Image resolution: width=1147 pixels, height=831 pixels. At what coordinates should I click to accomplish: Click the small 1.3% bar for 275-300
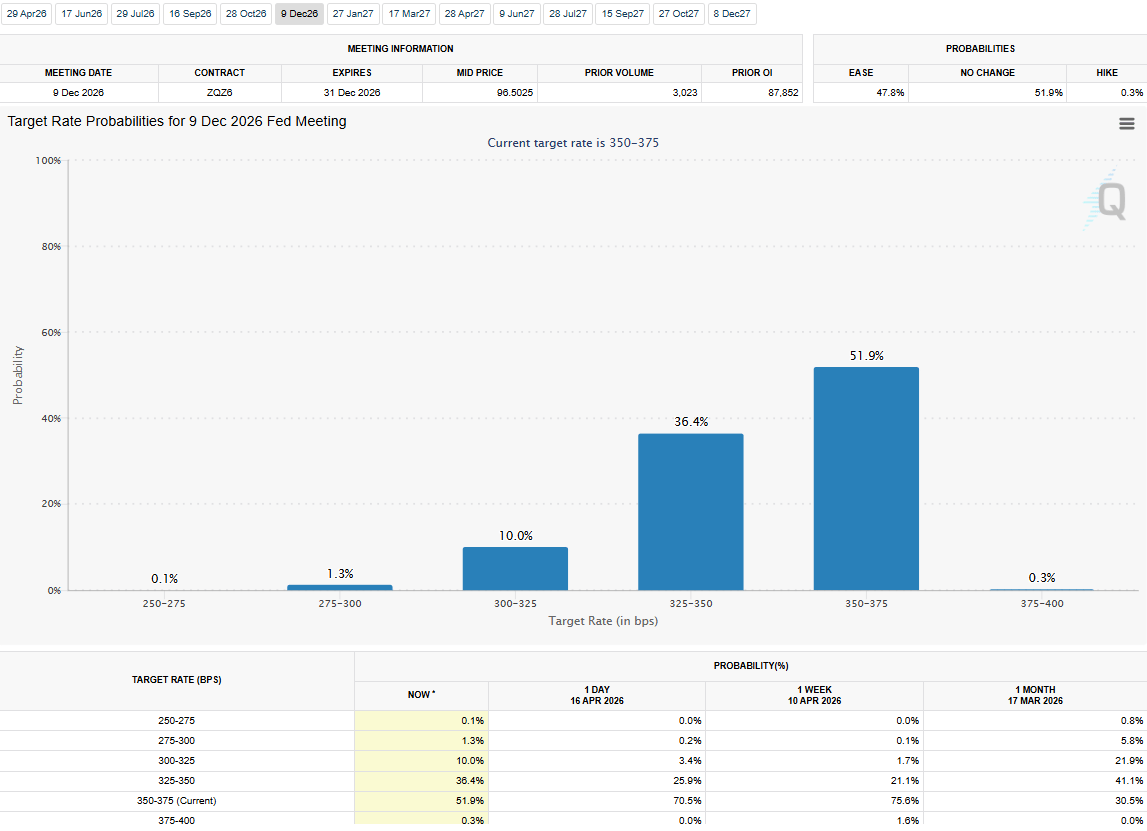click(340, 587)
